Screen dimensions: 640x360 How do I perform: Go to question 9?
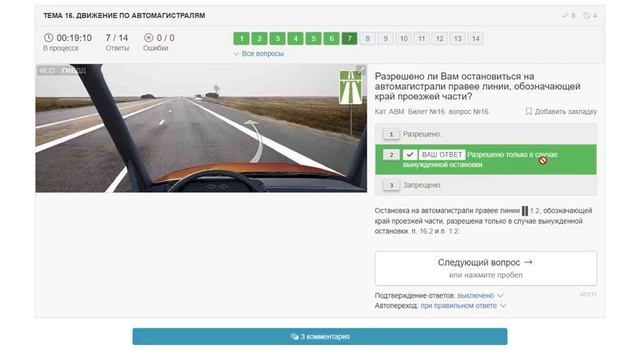coord(385,39)
